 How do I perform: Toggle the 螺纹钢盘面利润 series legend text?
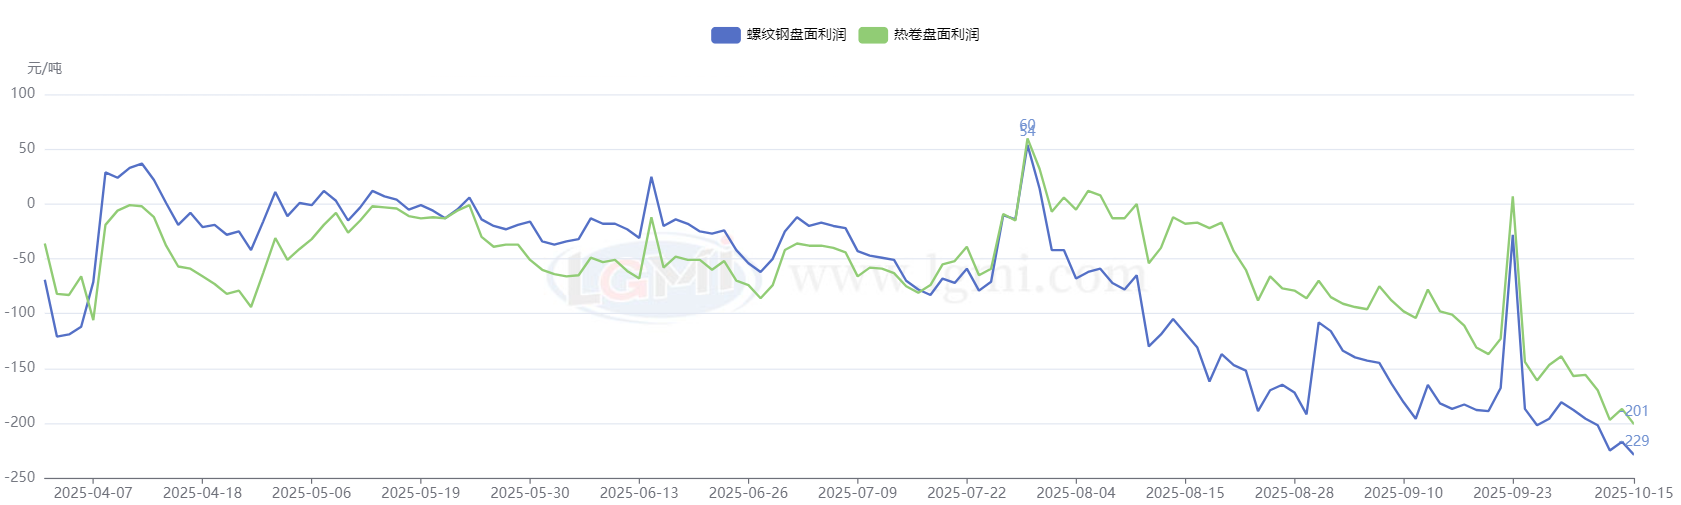(796, 35)
